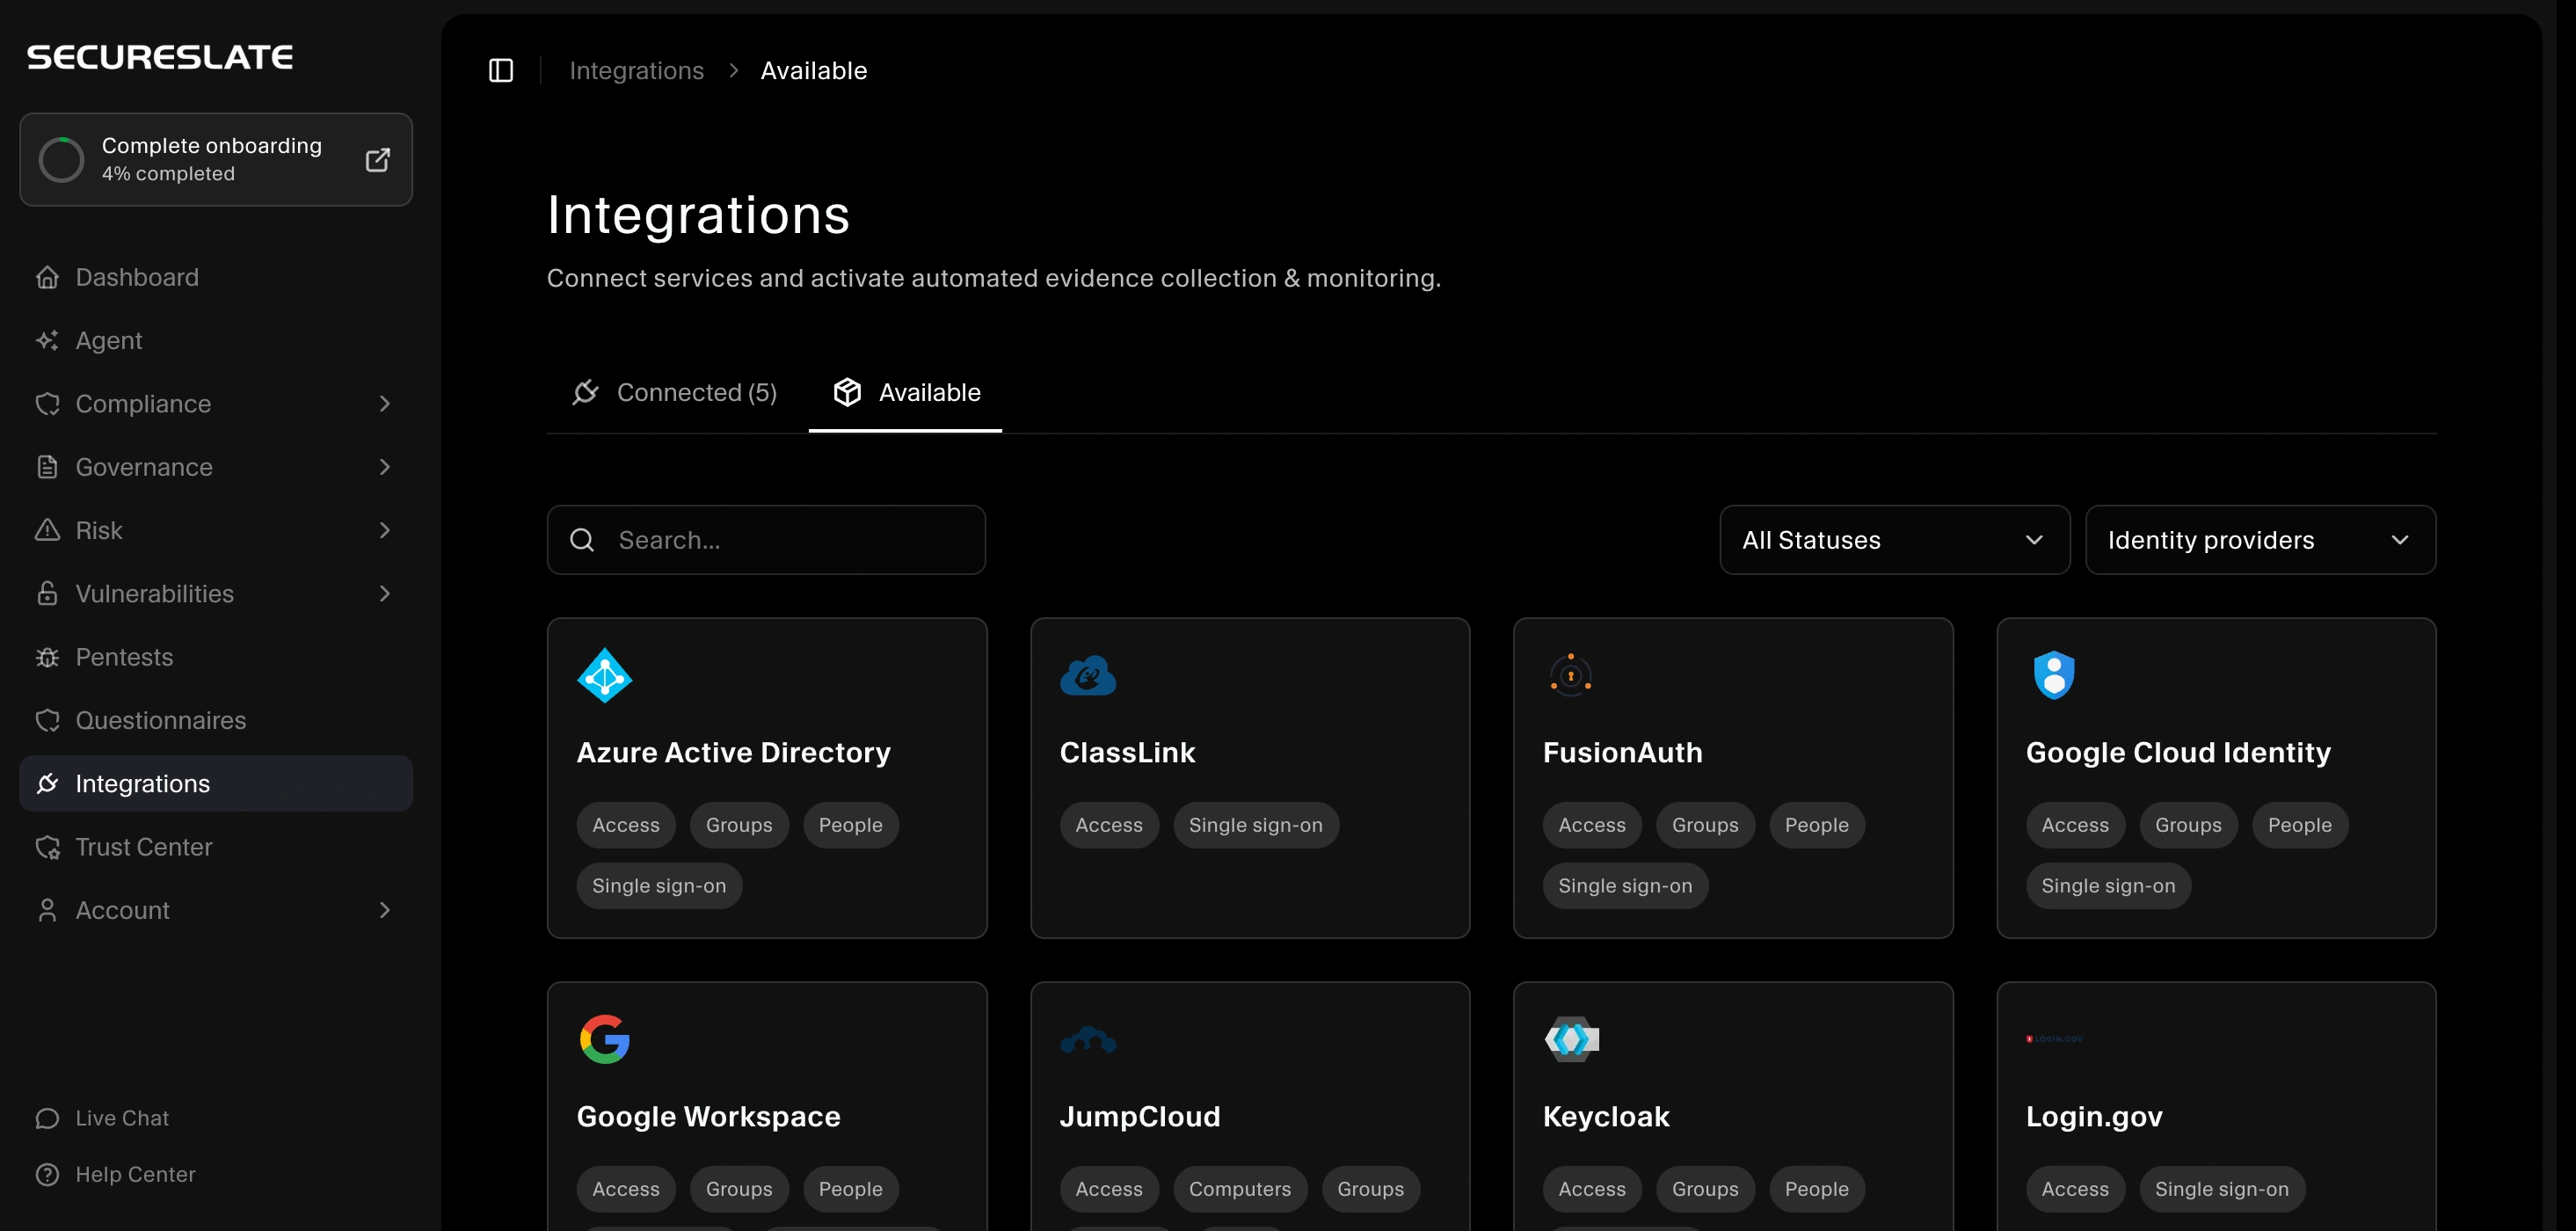This screenshot has height=1231, width=2576.
Task: Select the Azure Active Directory integration icon
Action: (x=604, y=675)
